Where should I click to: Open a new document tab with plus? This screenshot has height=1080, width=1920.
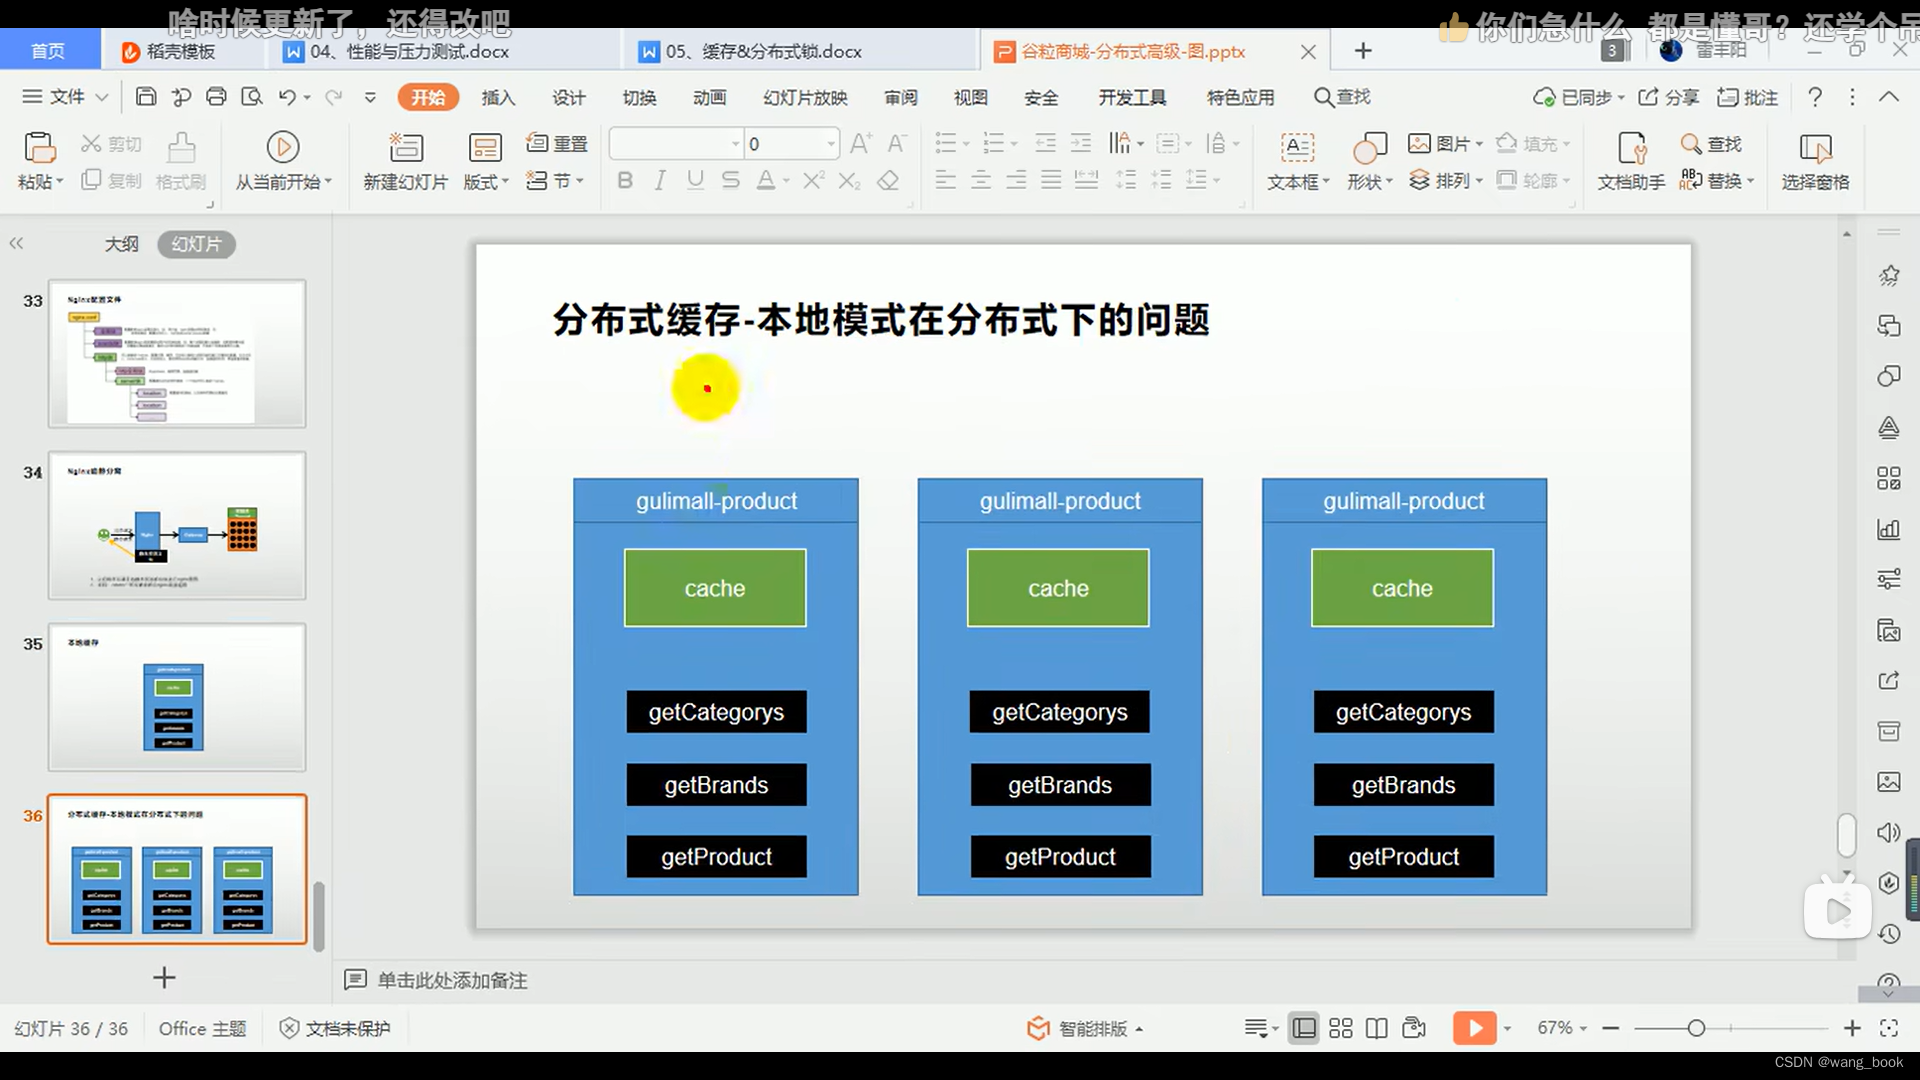1363,51
